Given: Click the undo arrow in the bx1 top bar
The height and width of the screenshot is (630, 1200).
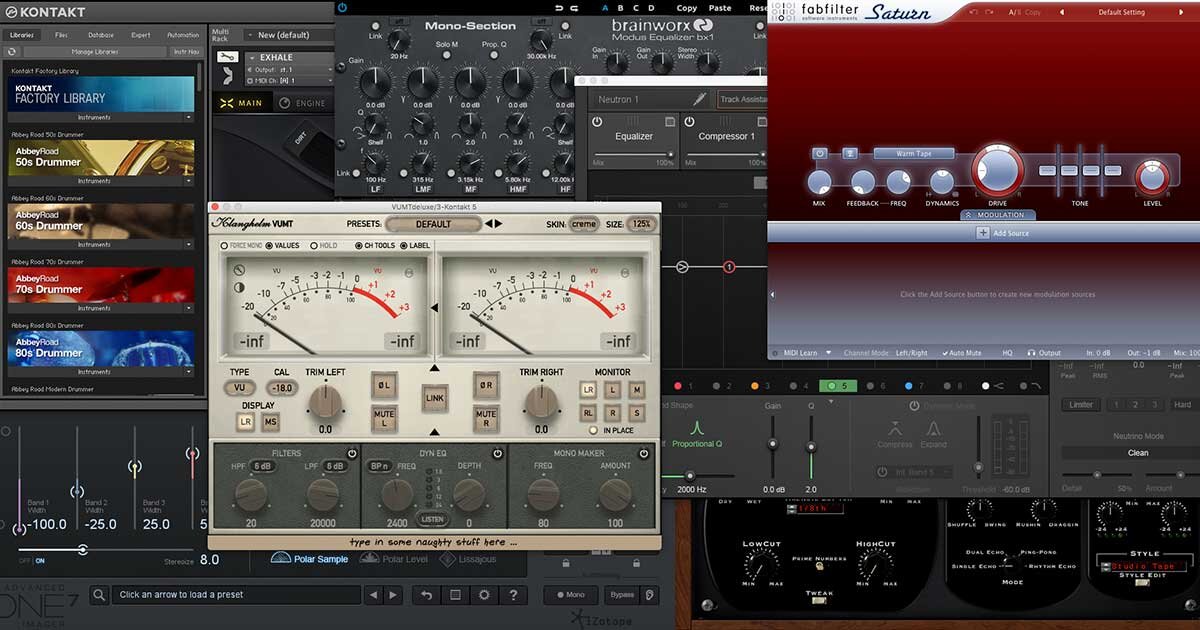Looking at the screenshot, I should click(561, 8).
